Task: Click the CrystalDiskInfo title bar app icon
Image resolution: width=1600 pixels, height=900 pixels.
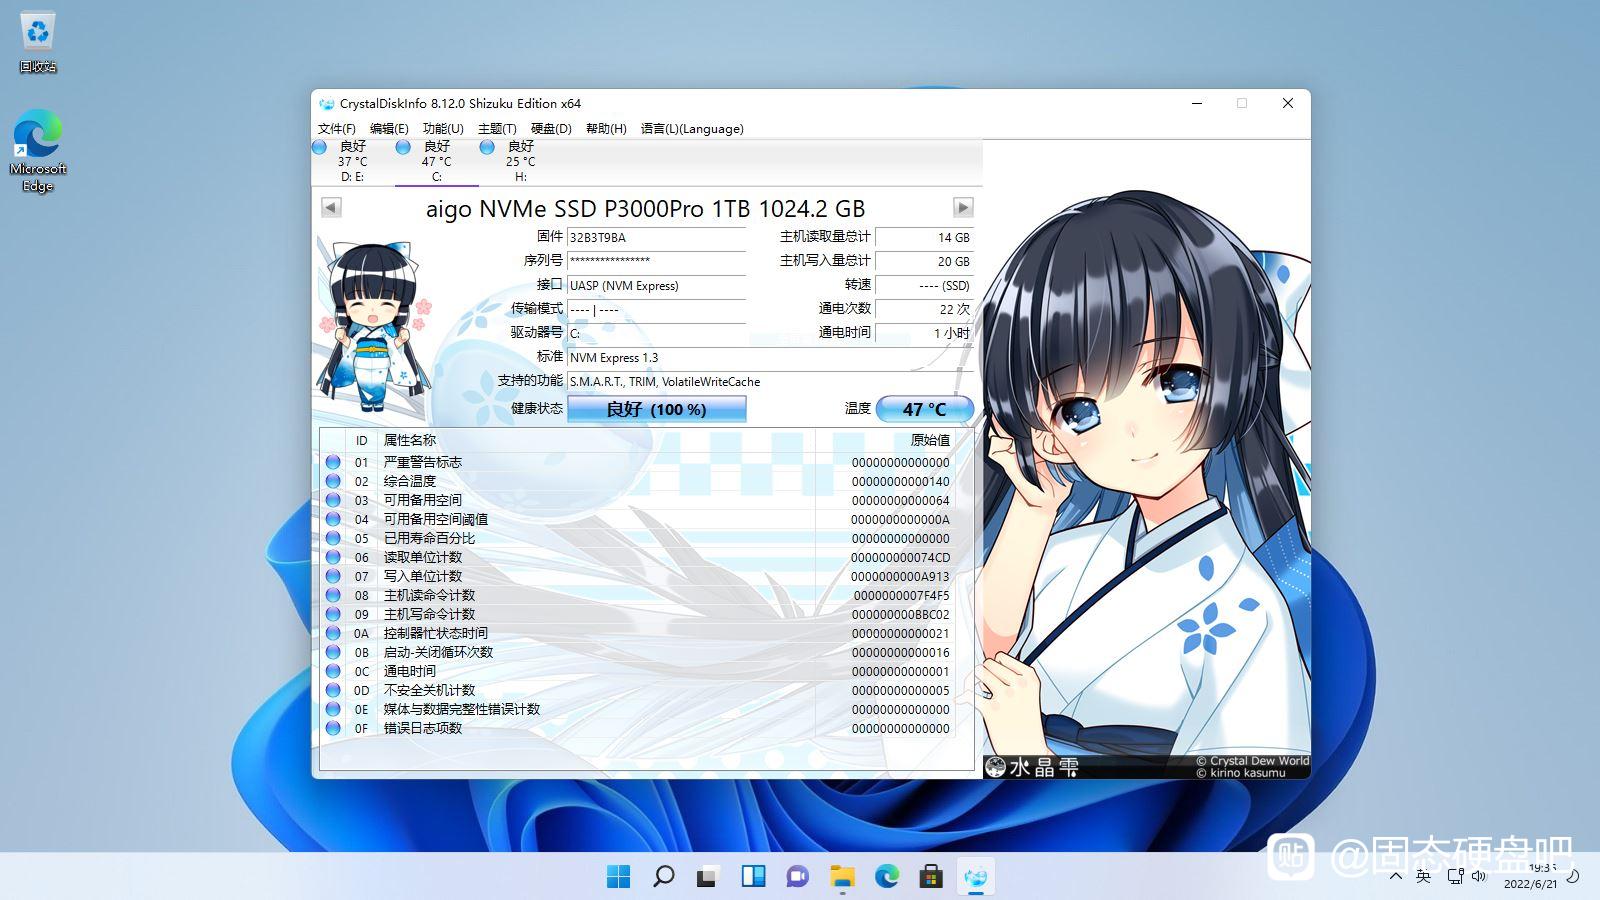Action: [x=326, y=103]
